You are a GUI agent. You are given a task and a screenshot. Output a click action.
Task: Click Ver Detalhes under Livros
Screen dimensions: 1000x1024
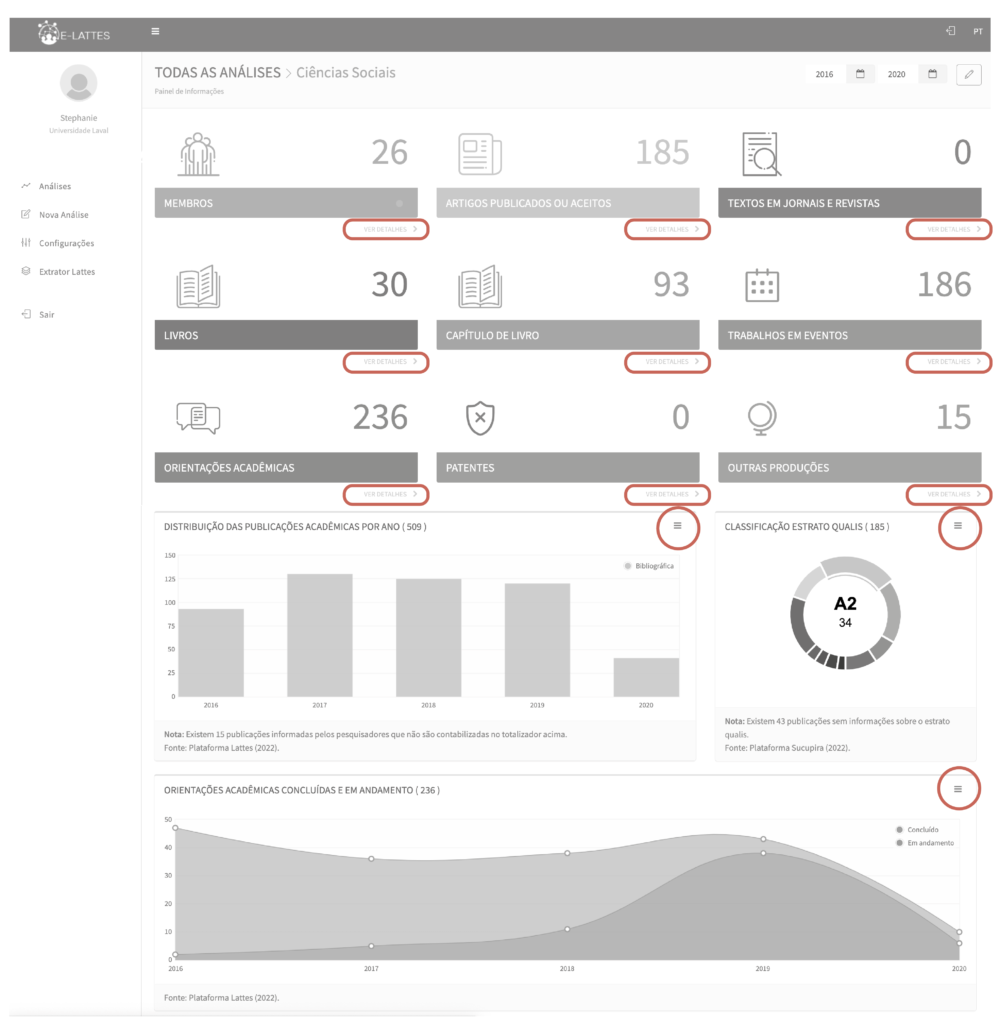pyautogui.click(x=386, y=362)
